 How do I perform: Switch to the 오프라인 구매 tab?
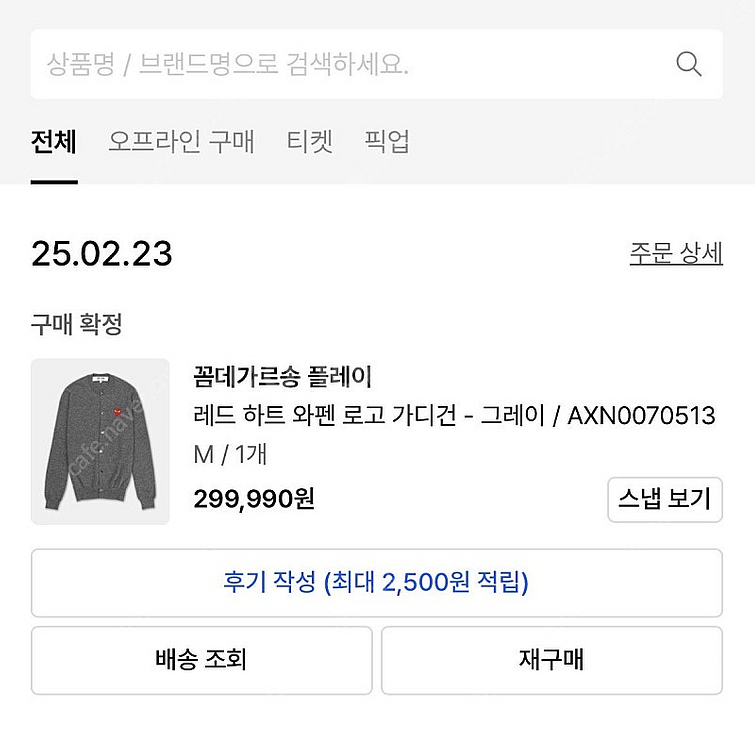[x=181, y=142]
